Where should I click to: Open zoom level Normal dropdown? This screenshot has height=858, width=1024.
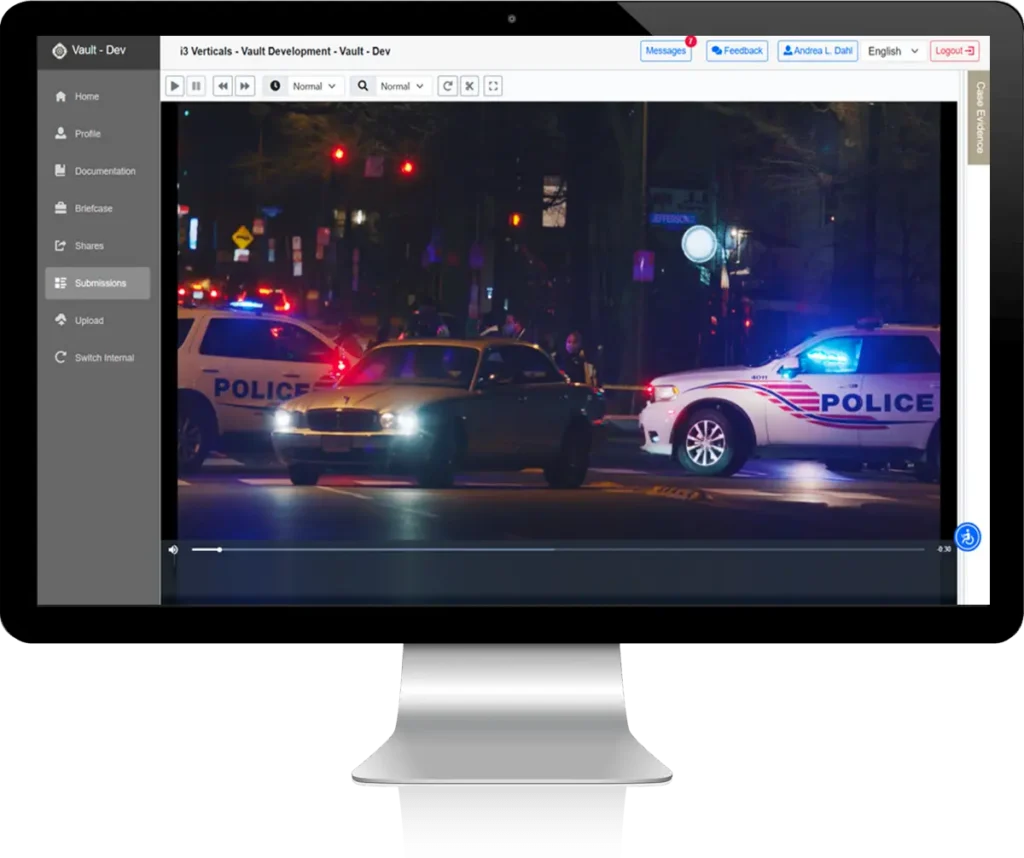click(403, 86)
